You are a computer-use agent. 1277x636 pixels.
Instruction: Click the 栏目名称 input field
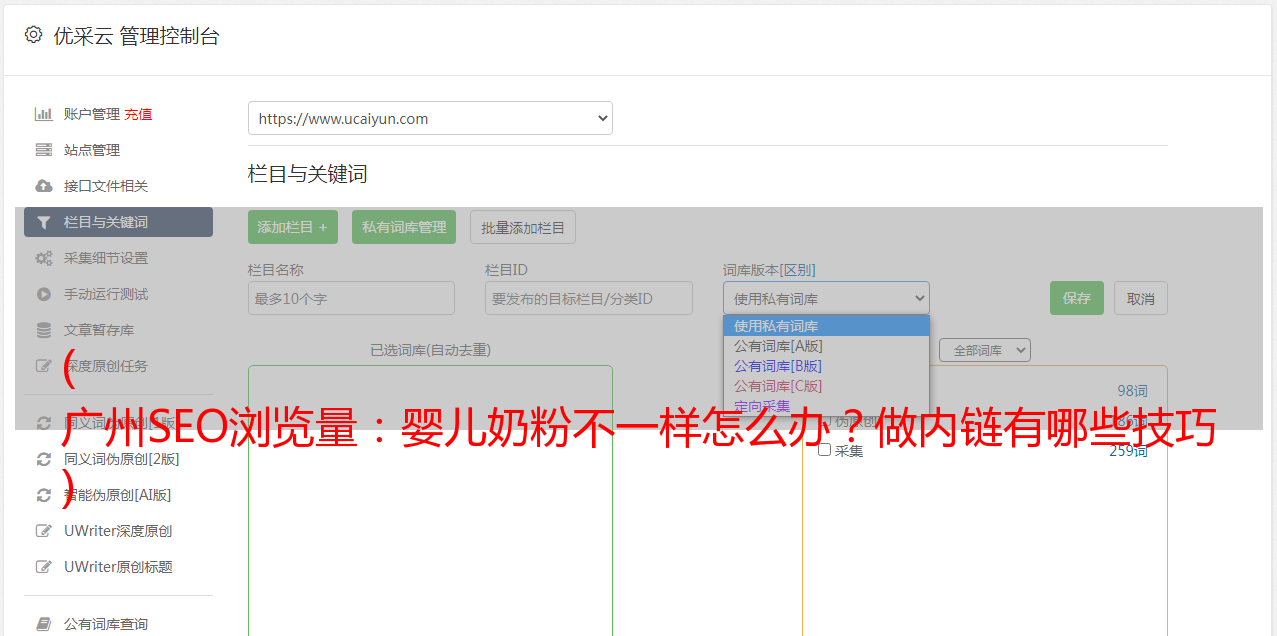point(351,298)
